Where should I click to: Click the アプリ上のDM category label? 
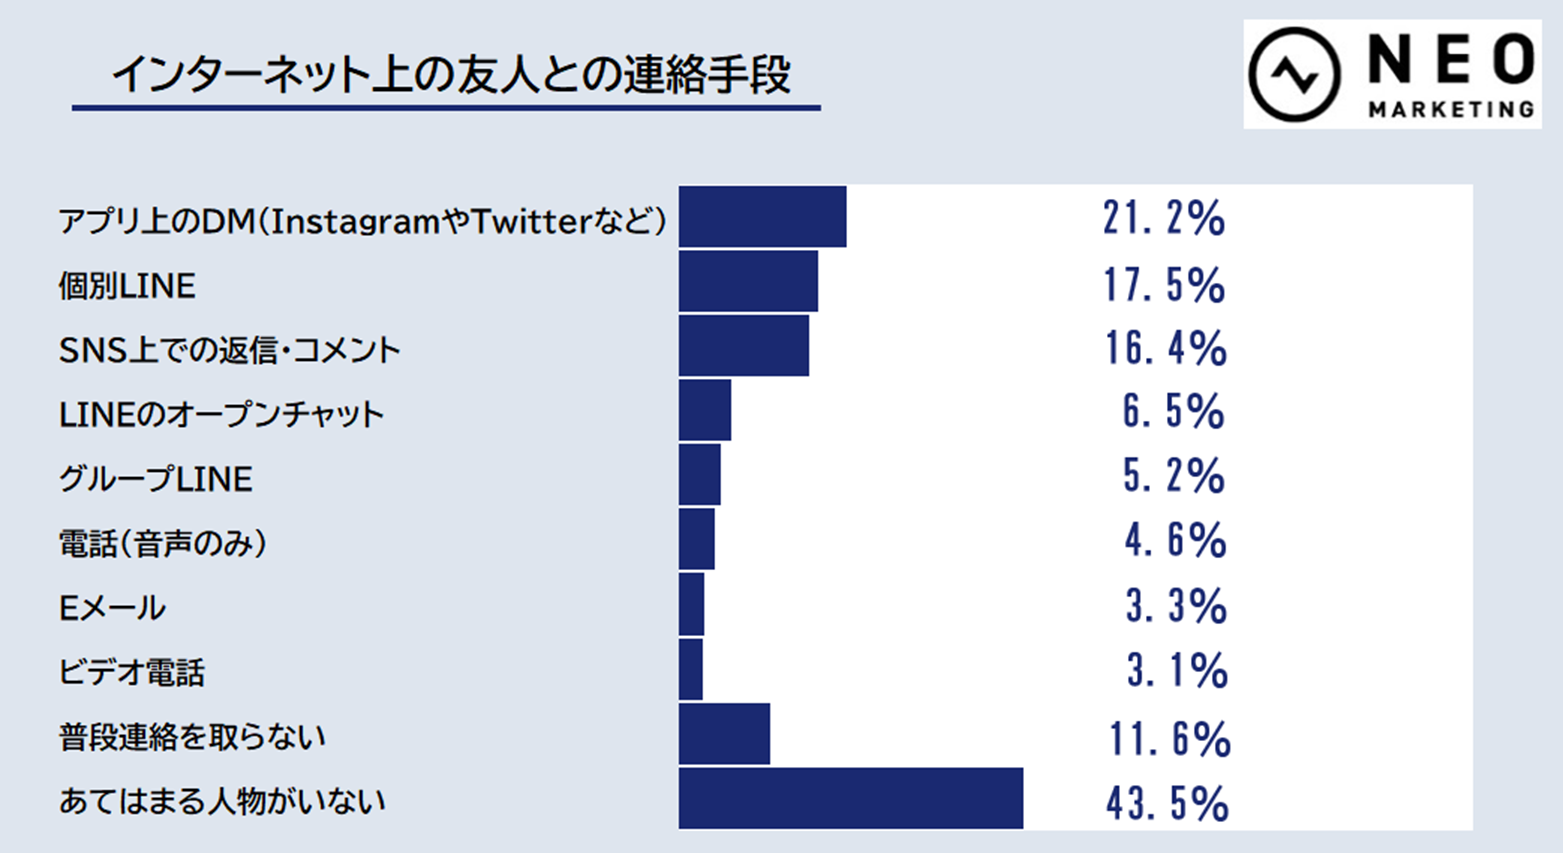point(362,220)
